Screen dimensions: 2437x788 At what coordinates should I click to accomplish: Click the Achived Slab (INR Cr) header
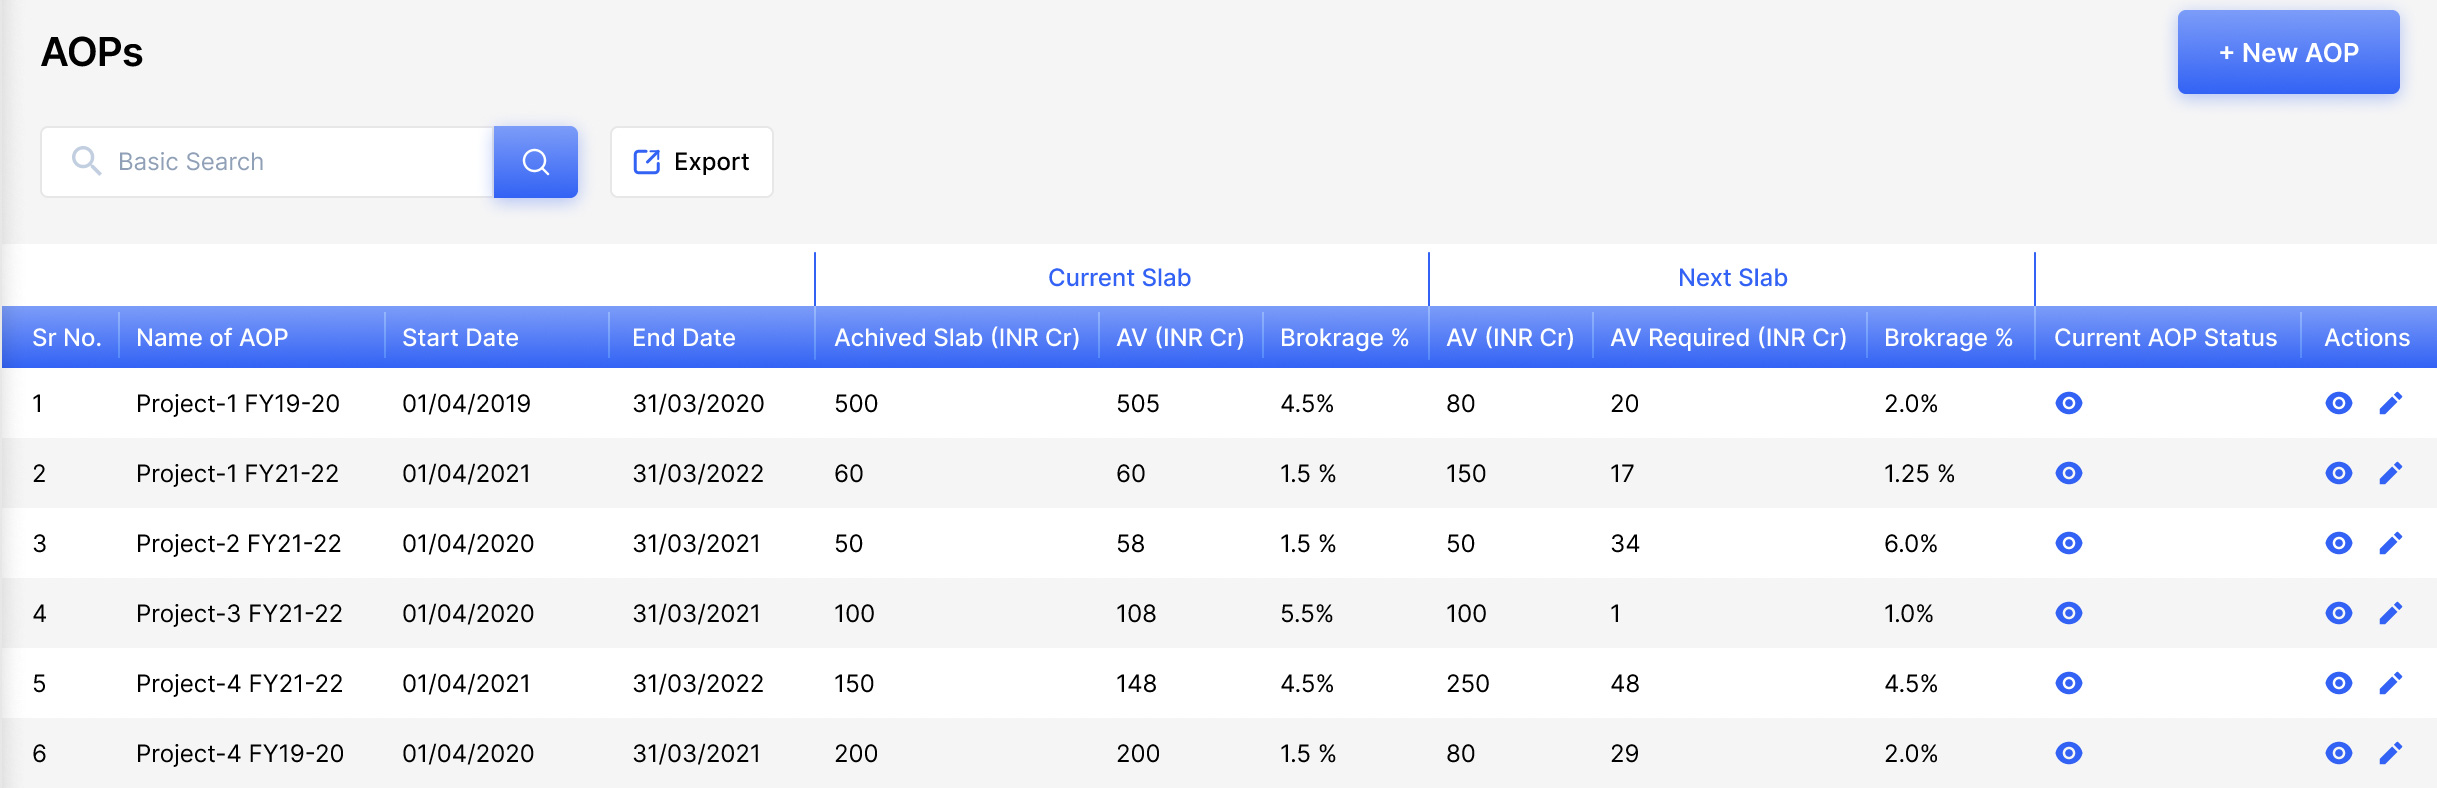(957, 338)
